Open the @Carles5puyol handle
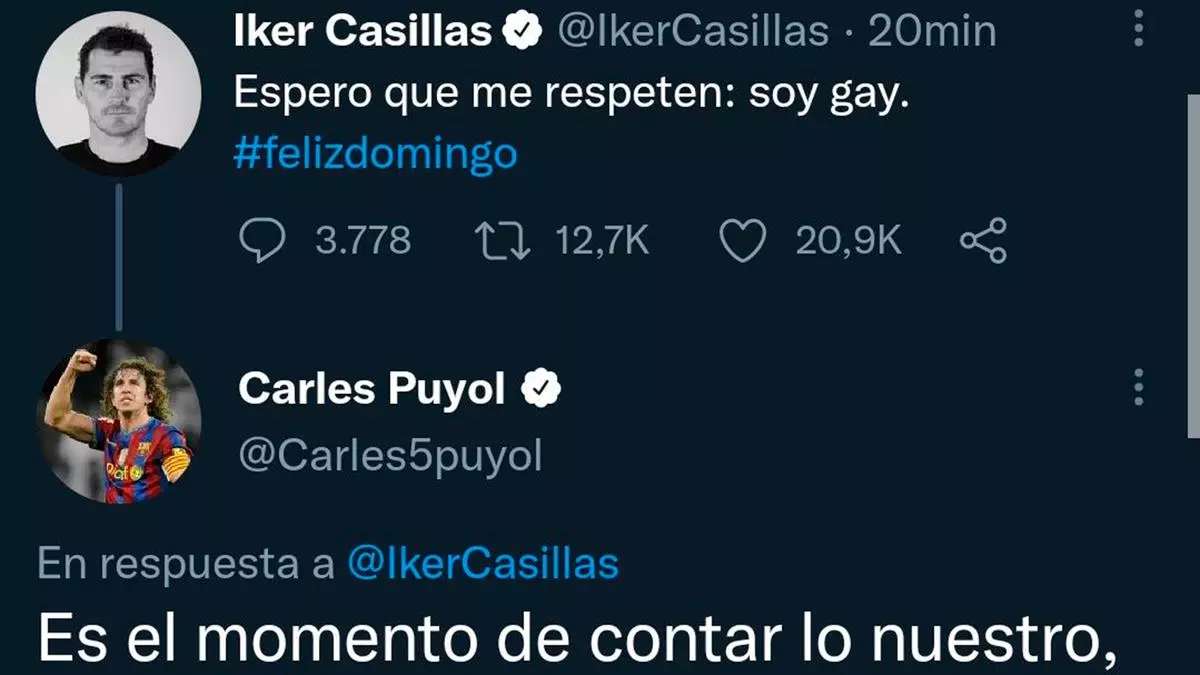The image size is (1200, 675). click(390, 455)
